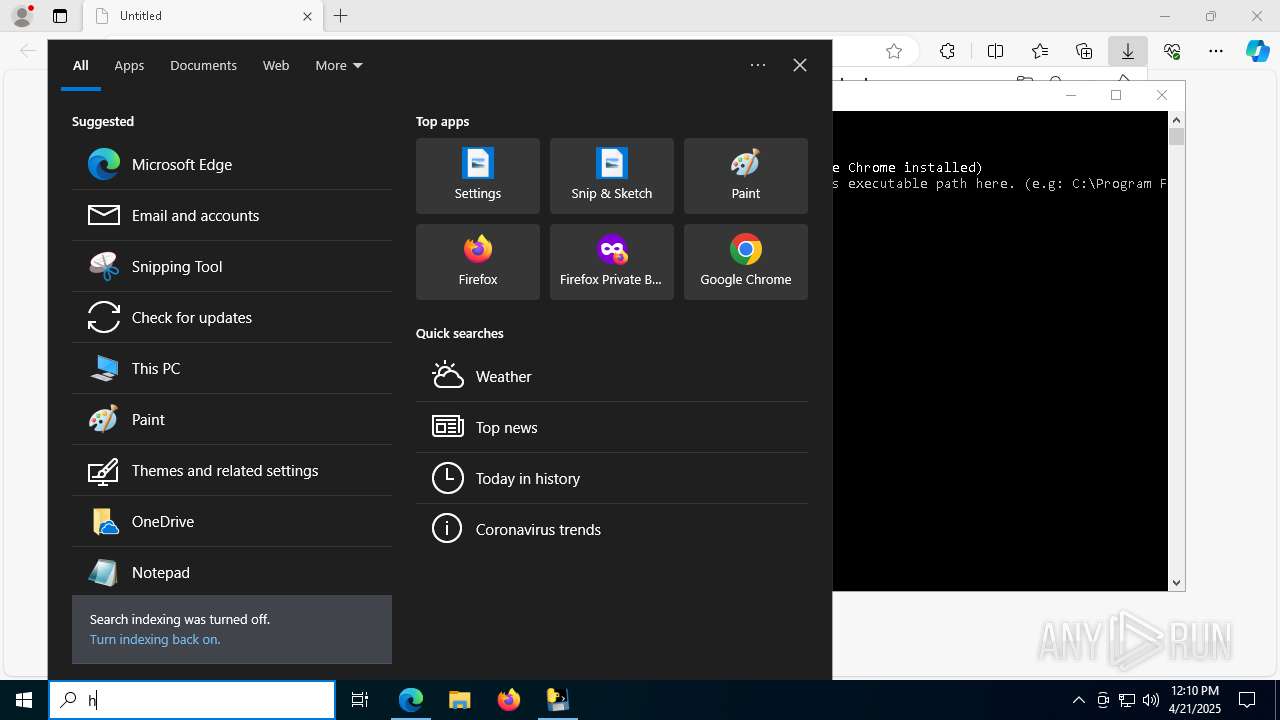Run Coronavirus trends quick search
The width and height of the screenshot is (1280, 720).
click(612, 529)
